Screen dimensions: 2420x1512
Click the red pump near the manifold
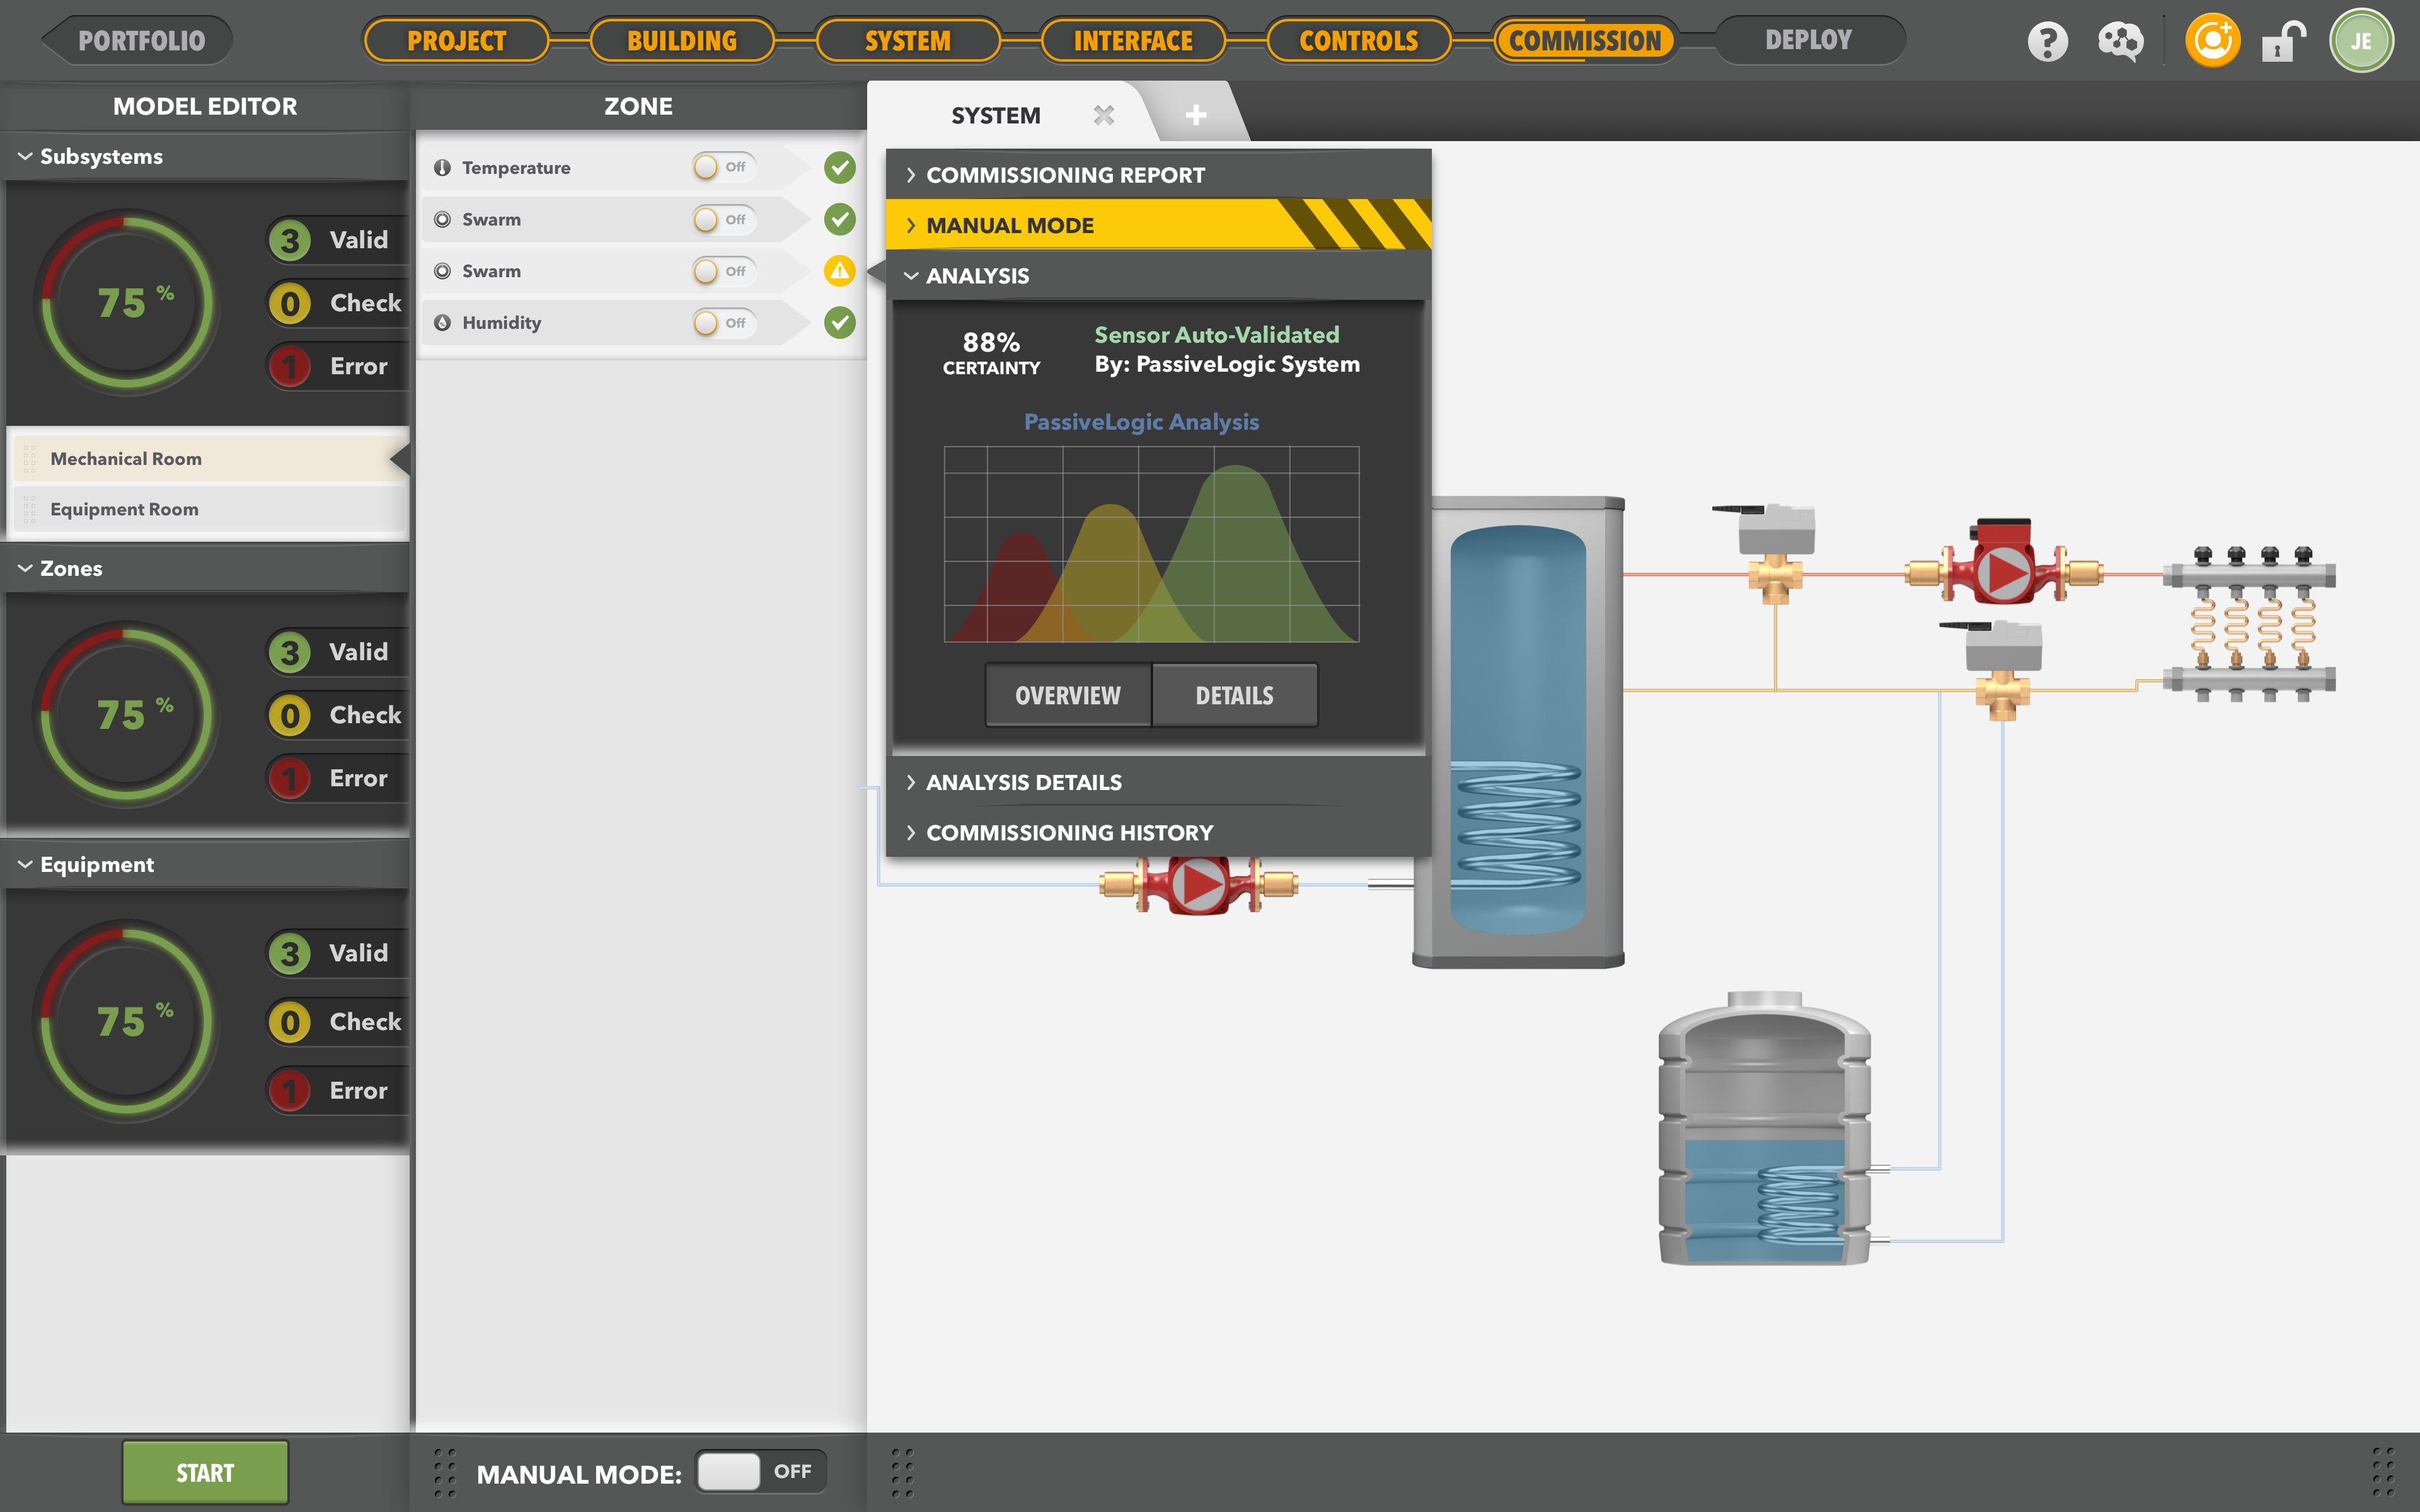[2003, 573]
